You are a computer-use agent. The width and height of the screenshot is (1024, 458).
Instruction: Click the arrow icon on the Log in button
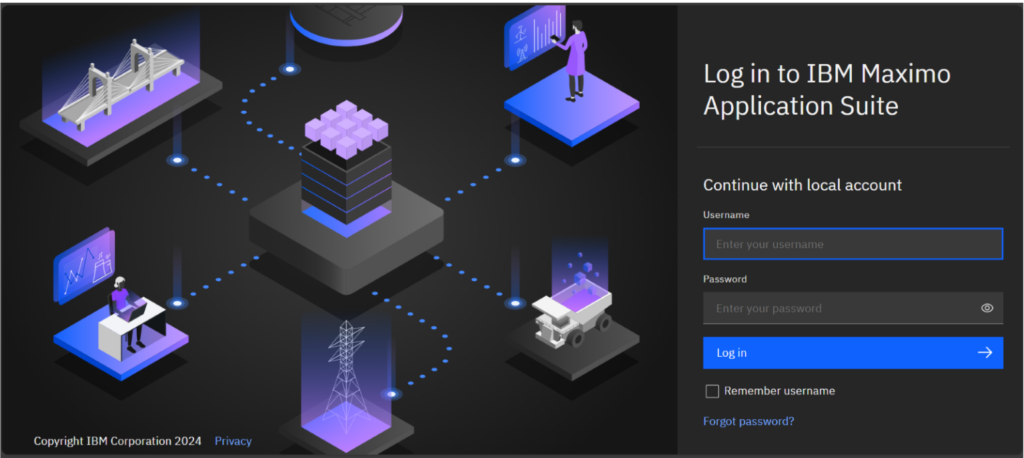pyautogui.click(x=985, y=353)
